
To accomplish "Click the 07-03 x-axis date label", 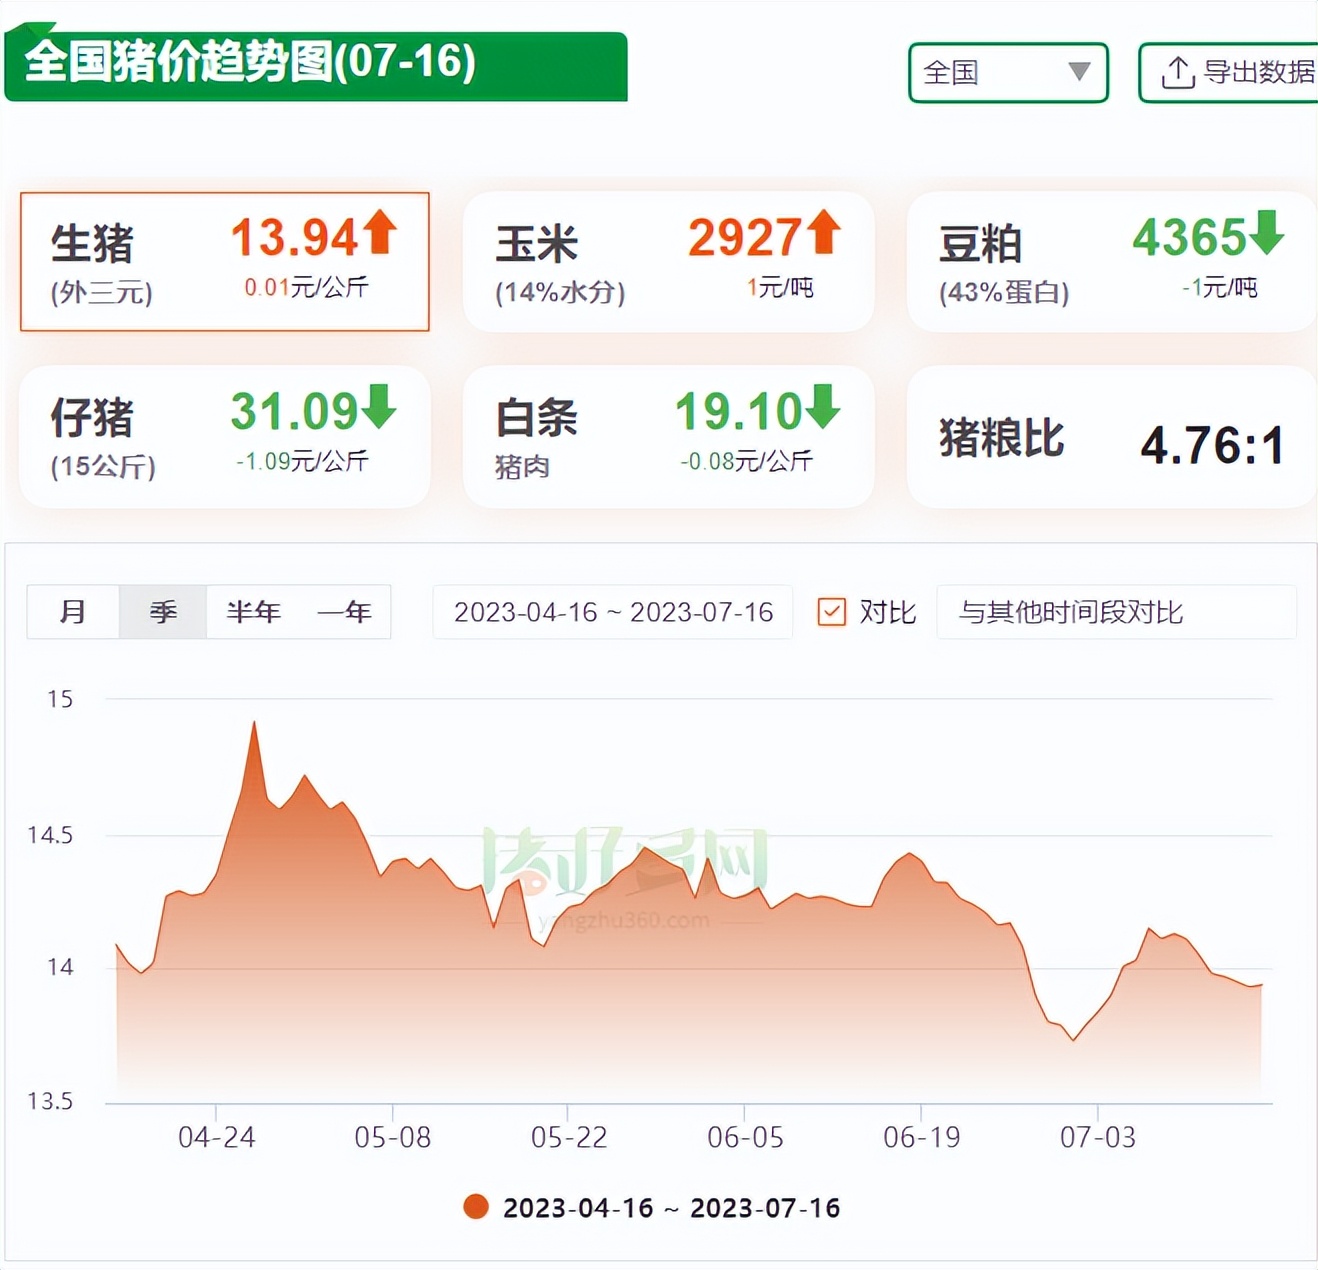I will click(x=1098, y=1138).
